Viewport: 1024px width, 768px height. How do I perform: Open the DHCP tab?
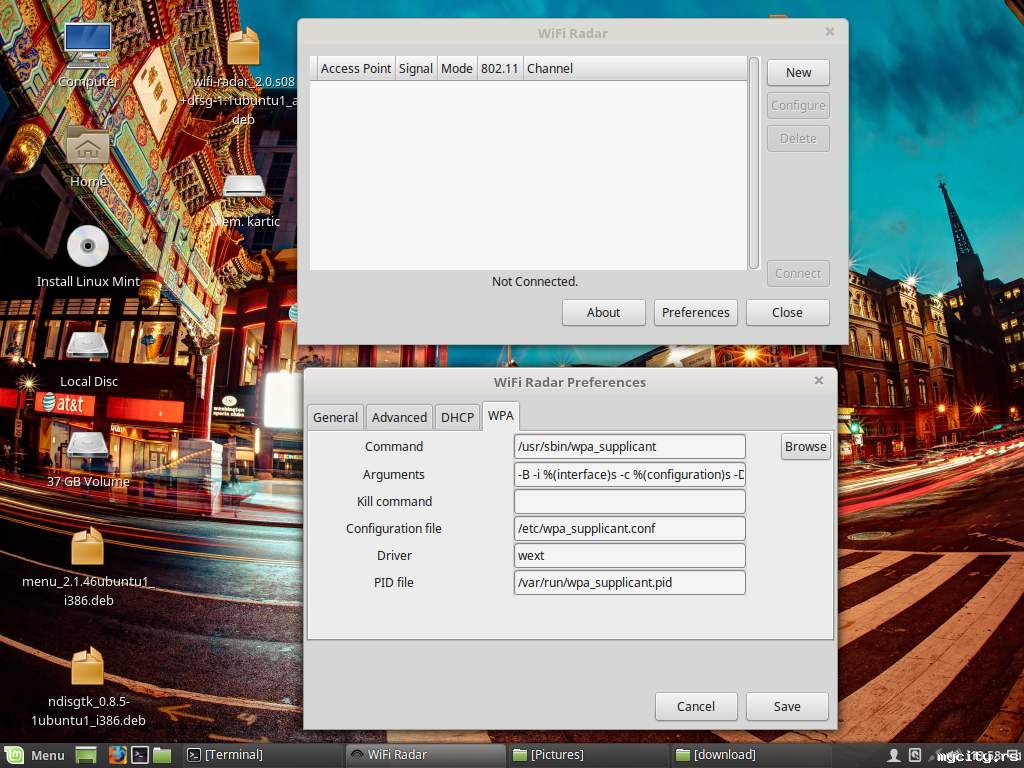tap(457, 417)
